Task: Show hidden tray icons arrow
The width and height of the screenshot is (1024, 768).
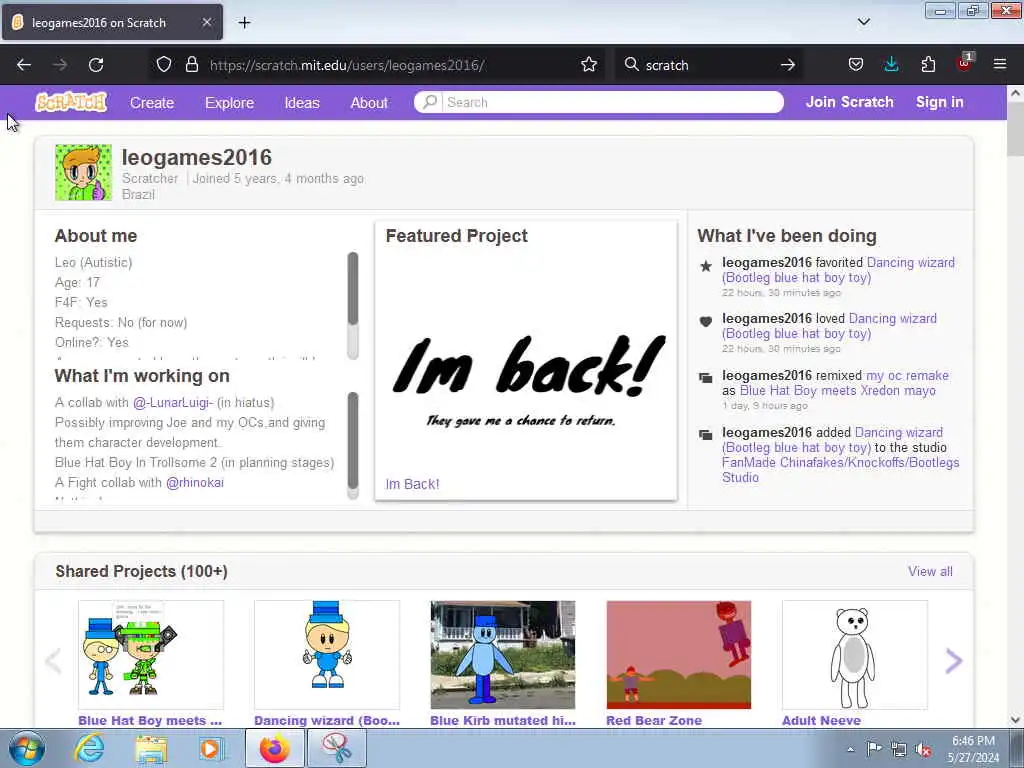Action: pos(850,749)
